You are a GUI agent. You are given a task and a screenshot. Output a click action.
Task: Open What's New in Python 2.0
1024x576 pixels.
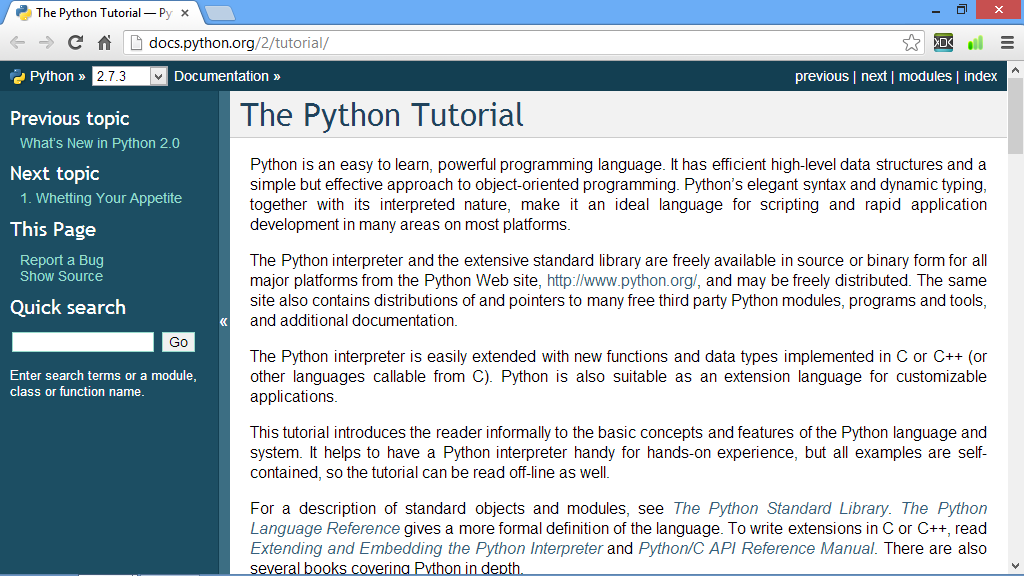pos(100,143)
